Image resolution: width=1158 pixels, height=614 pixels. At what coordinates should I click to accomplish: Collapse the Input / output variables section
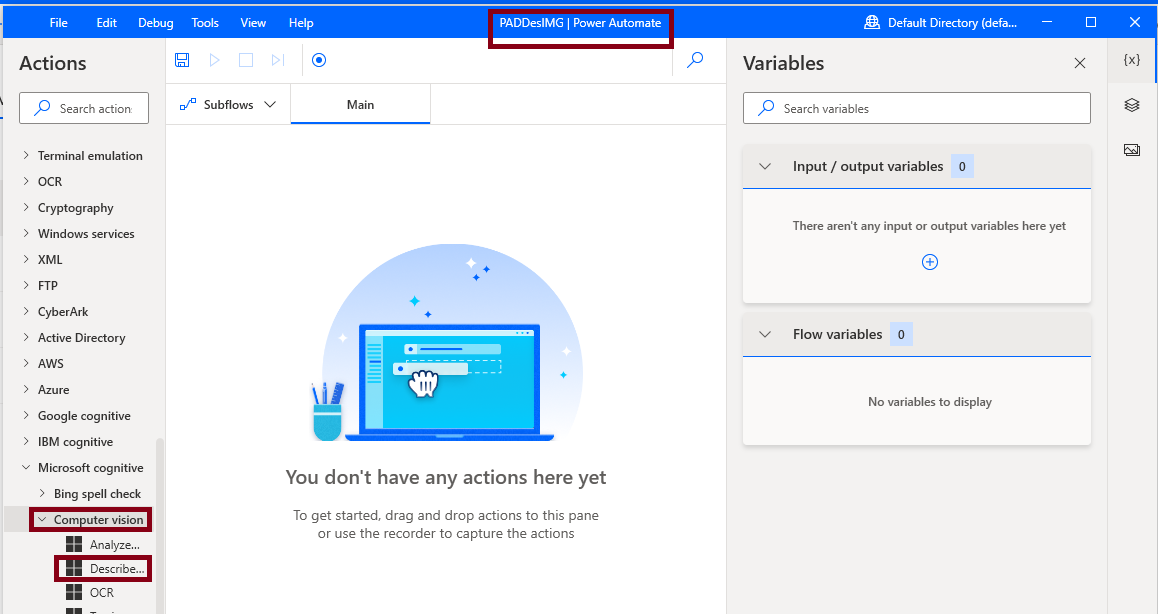(x=765, y=166)
